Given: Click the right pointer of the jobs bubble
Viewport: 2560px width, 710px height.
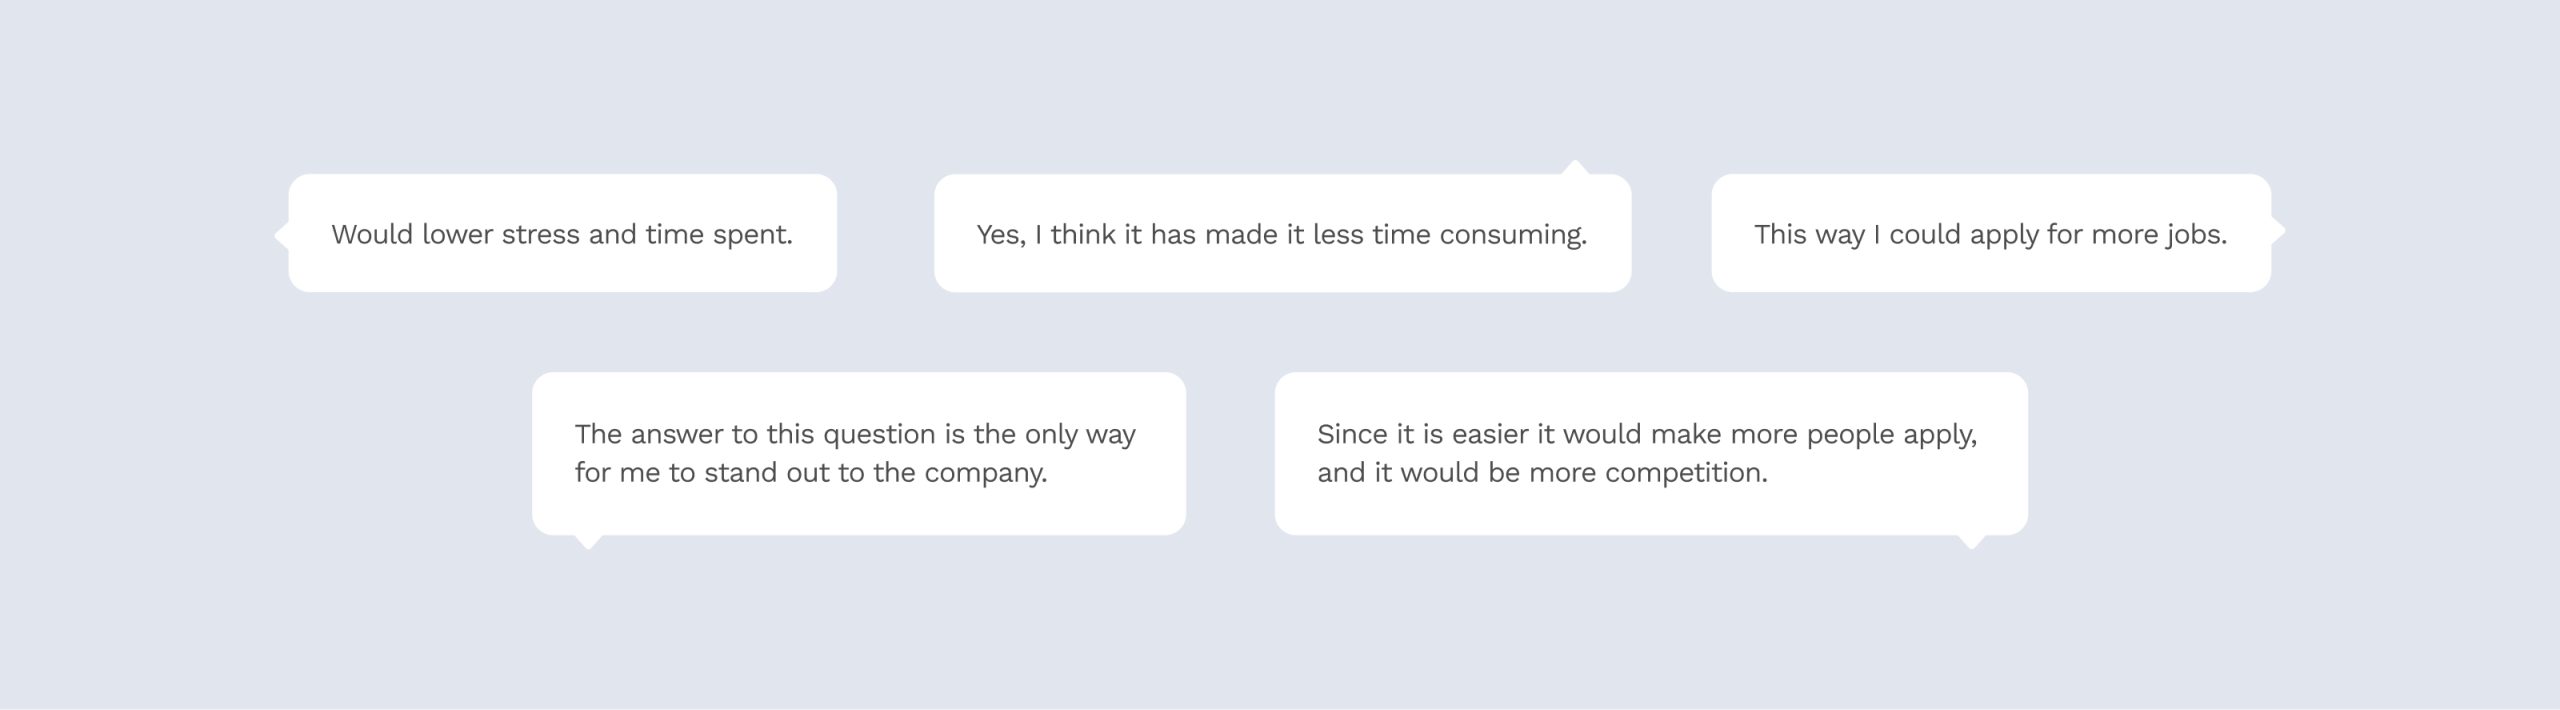Looking at the screenshot, I should [2278, 231].
